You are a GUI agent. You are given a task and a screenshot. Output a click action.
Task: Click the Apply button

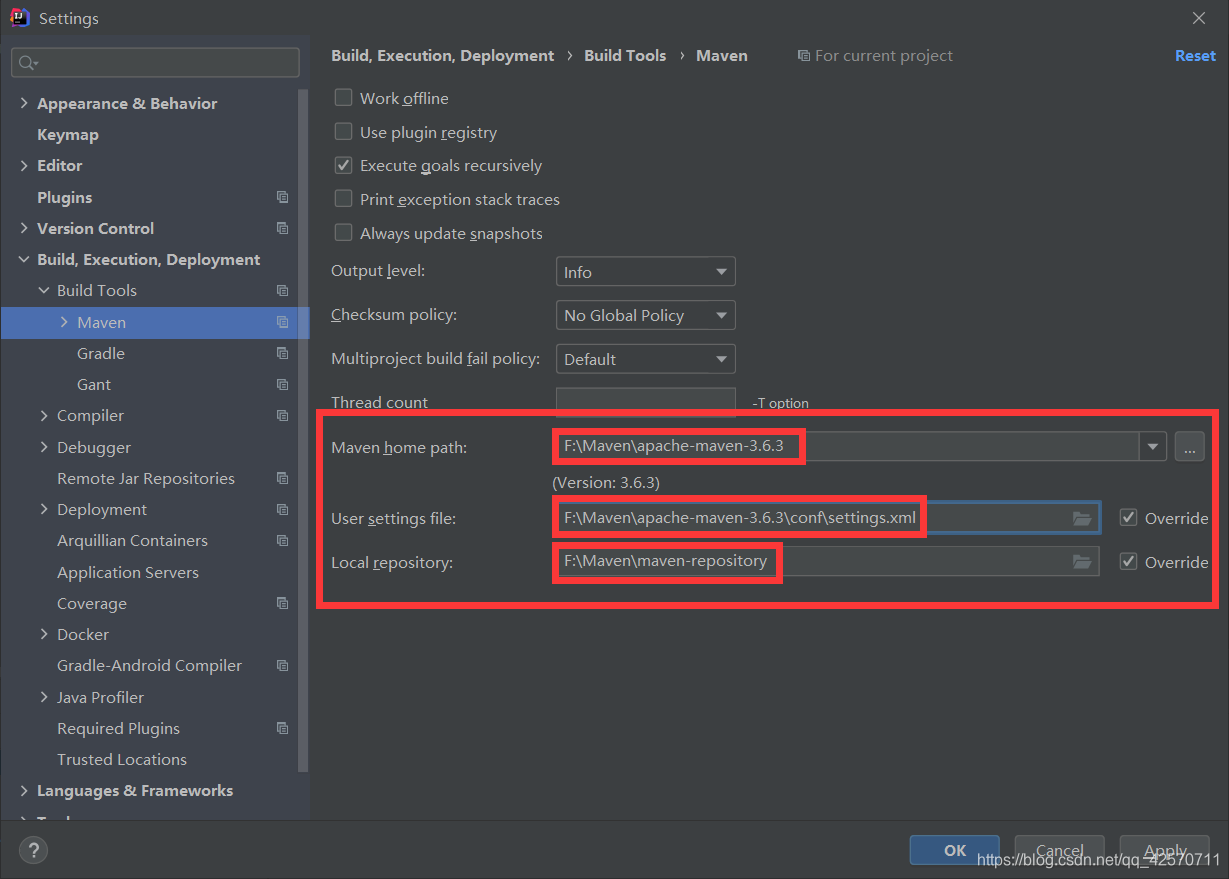1165,850
